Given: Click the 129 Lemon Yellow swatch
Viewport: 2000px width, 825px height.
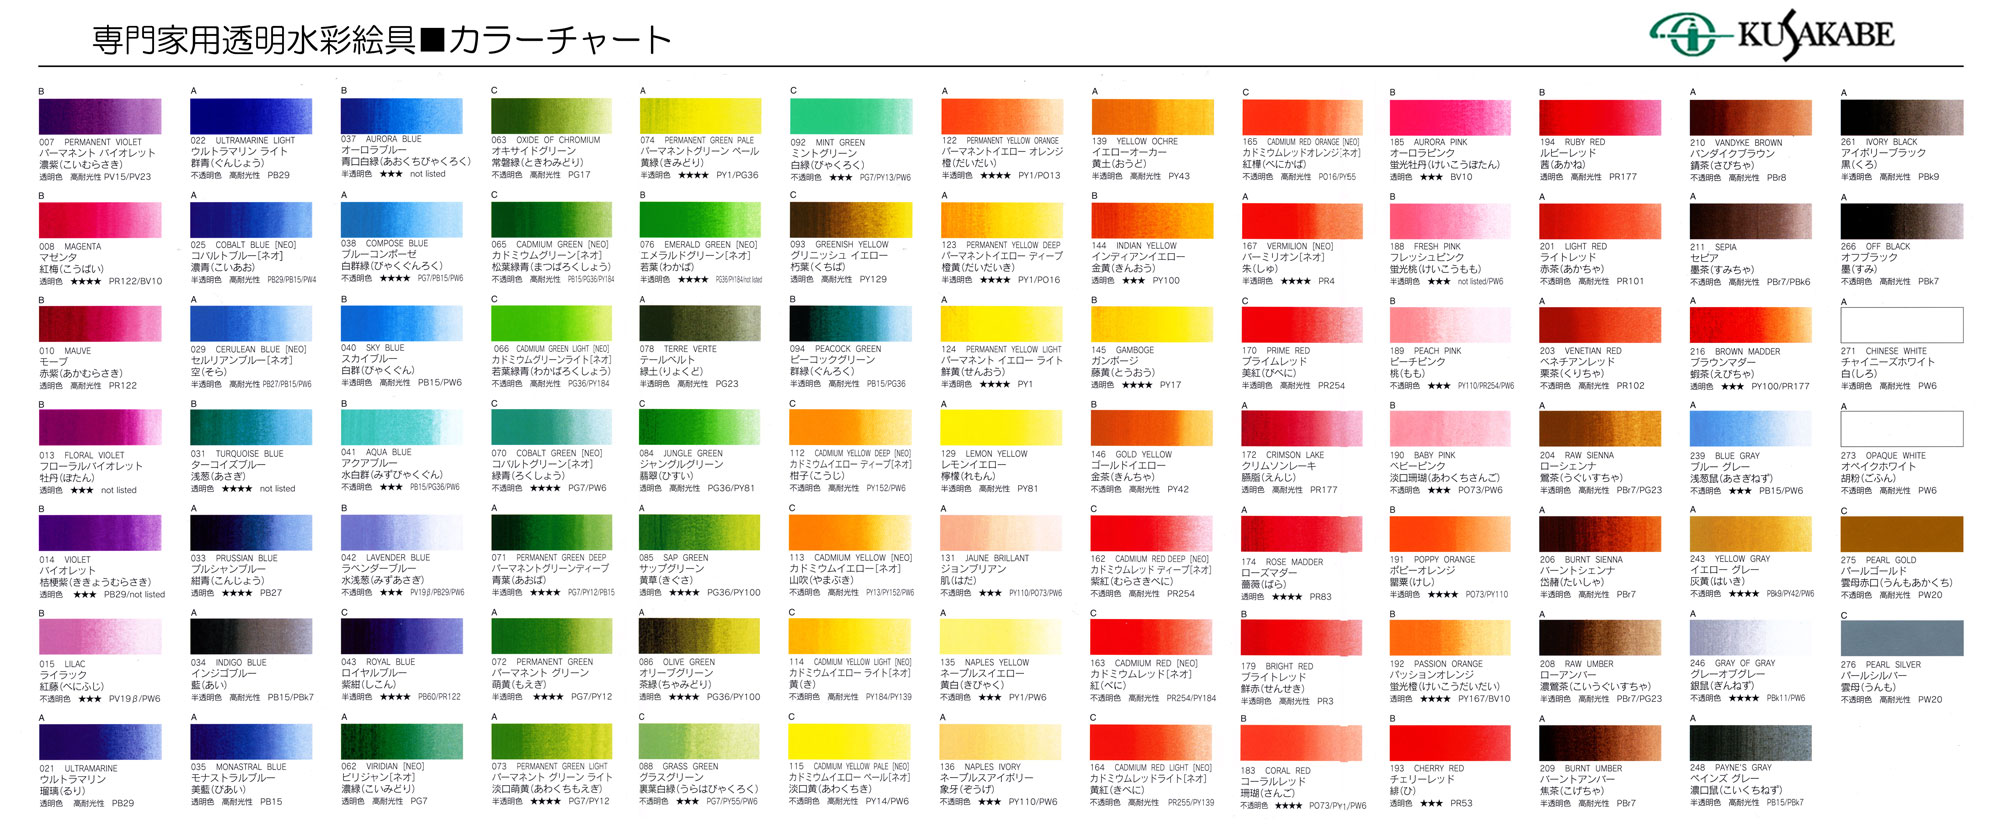Looking at the screenshot, I should point(1001,427).
